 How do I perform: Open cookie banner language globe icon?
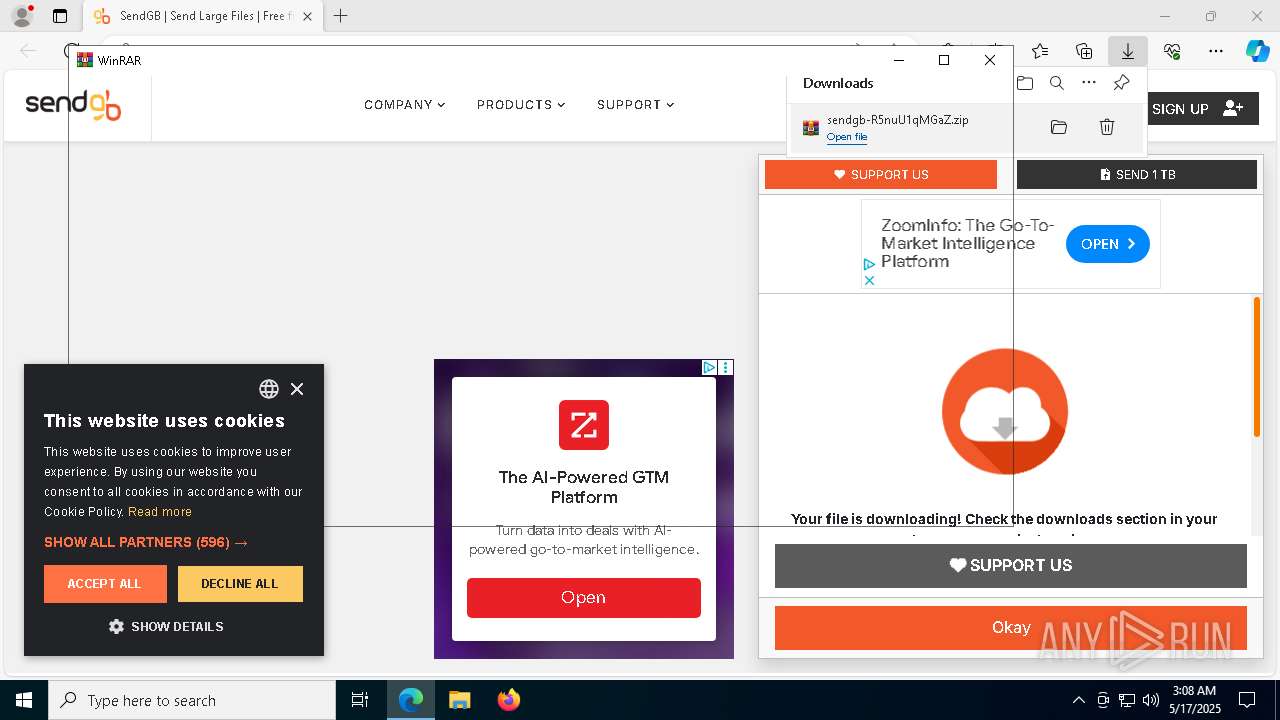tap(269, 389)
